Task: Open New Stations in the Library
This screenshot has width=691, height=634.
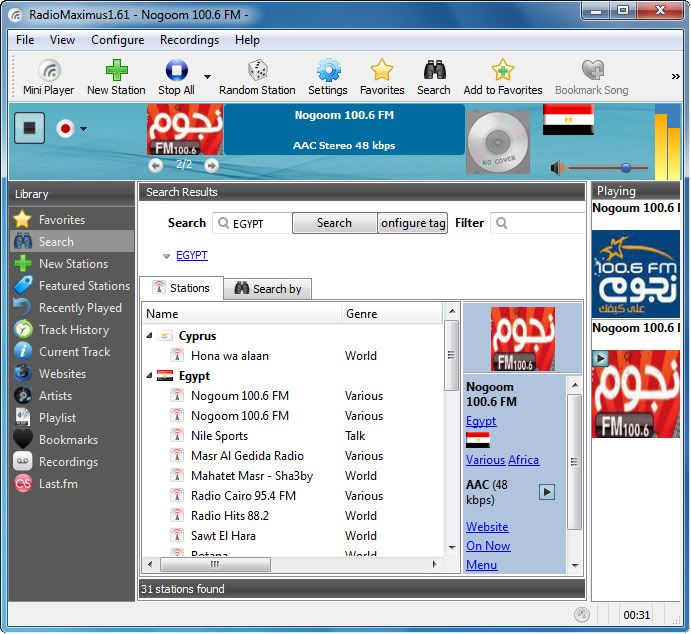Action: pyautogui.click(x=72, y=263)
